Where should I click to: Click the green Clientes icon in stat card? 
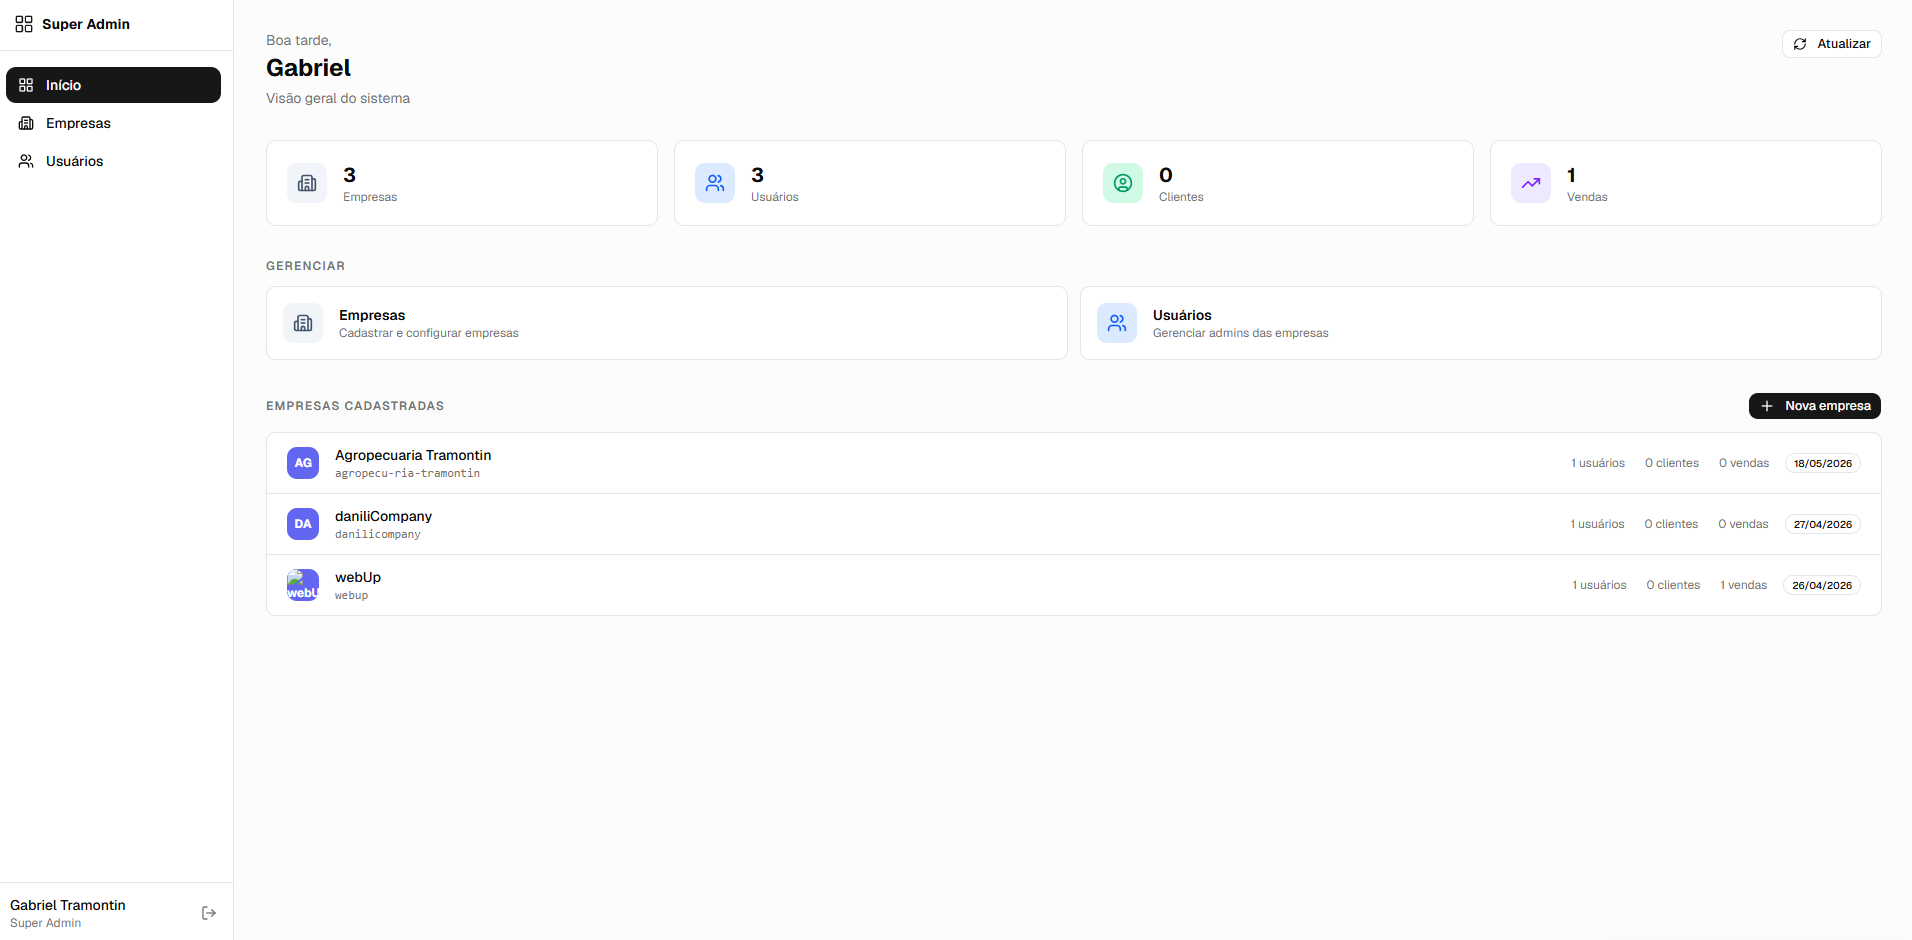pos(1123,183)
